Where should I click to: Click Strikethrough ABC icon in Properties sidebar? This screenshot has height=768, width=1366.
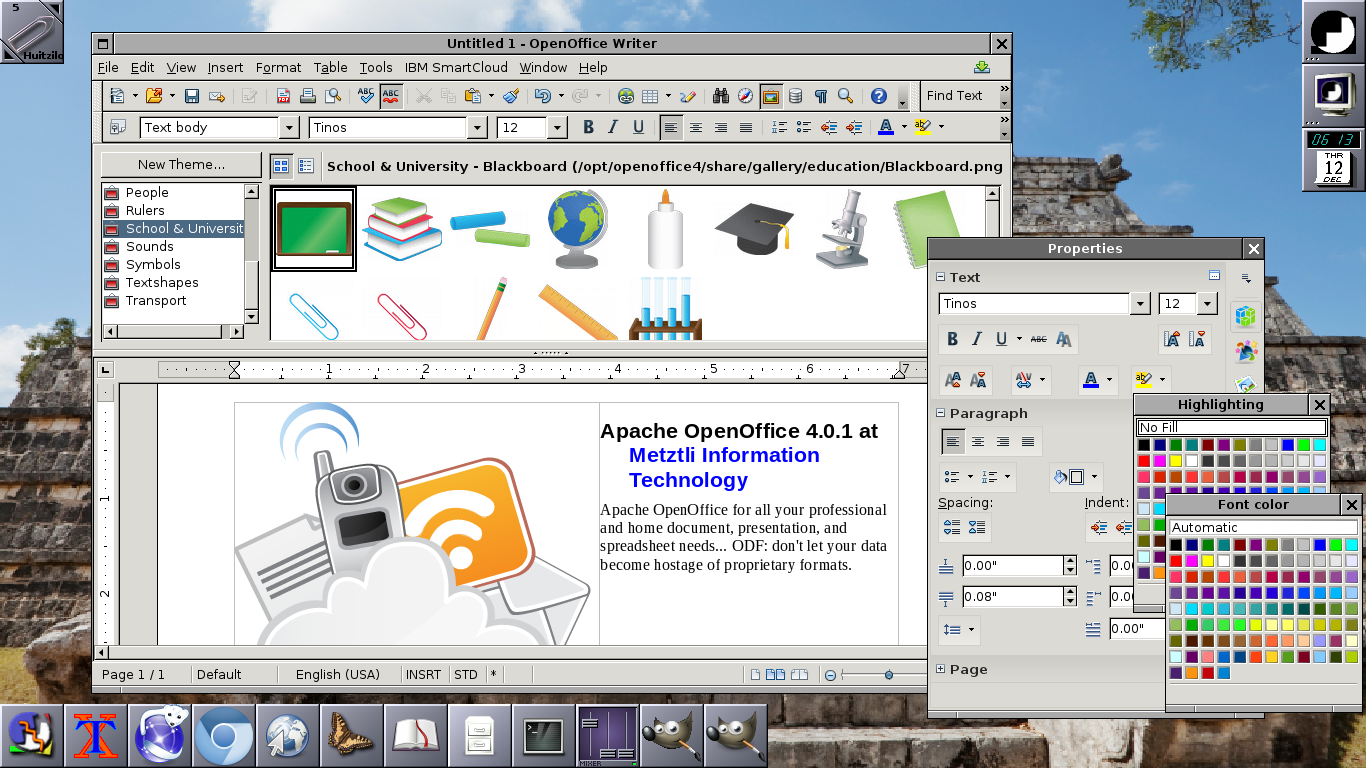click(x=1039, y=339)
